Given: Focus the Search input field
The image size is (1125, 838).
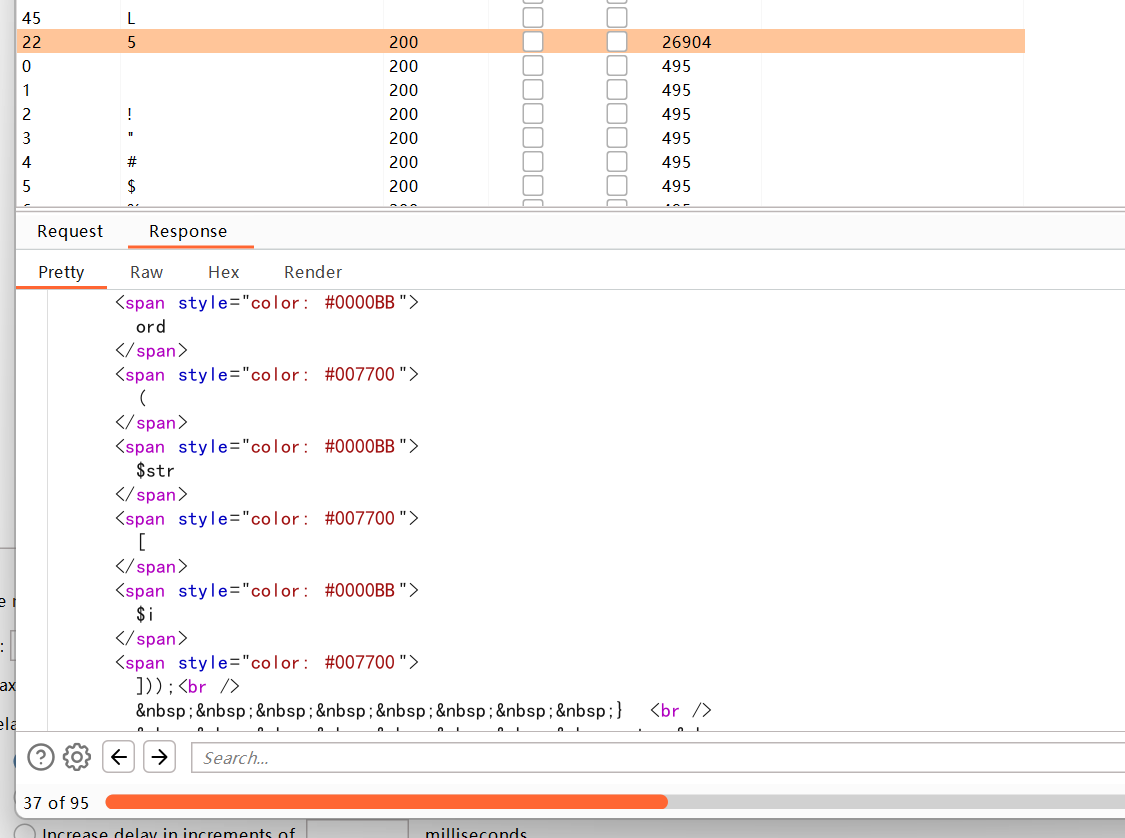Looking at the screenshot, I should pyautogui.click(x=657, y=758).
